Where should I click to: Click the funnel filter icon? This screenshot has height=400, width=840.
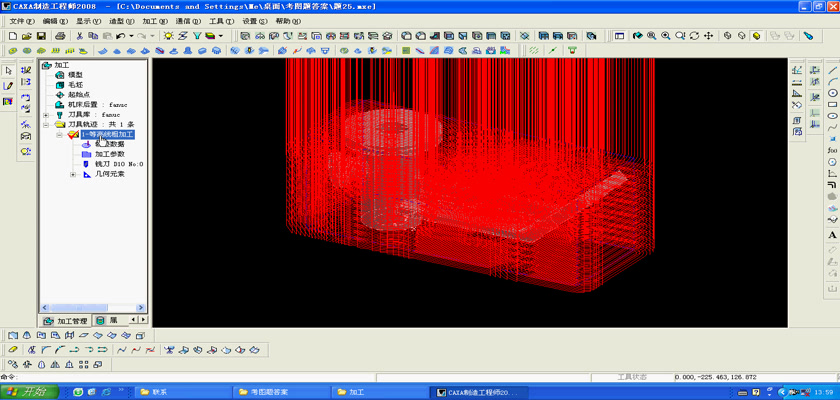197,36
